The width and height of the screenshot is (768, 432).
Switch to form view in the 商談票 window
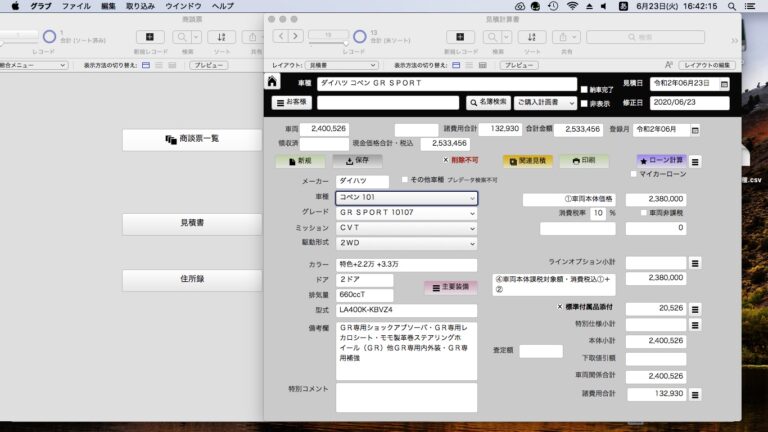coord(146,65)
